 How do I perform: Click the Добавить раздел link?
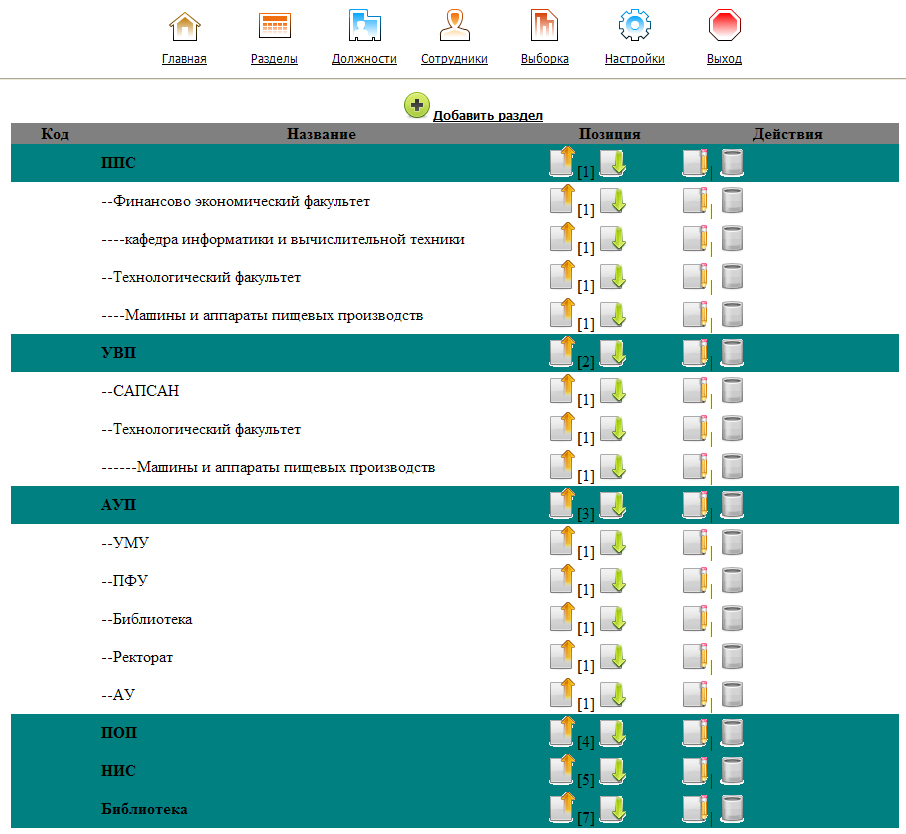487,116
